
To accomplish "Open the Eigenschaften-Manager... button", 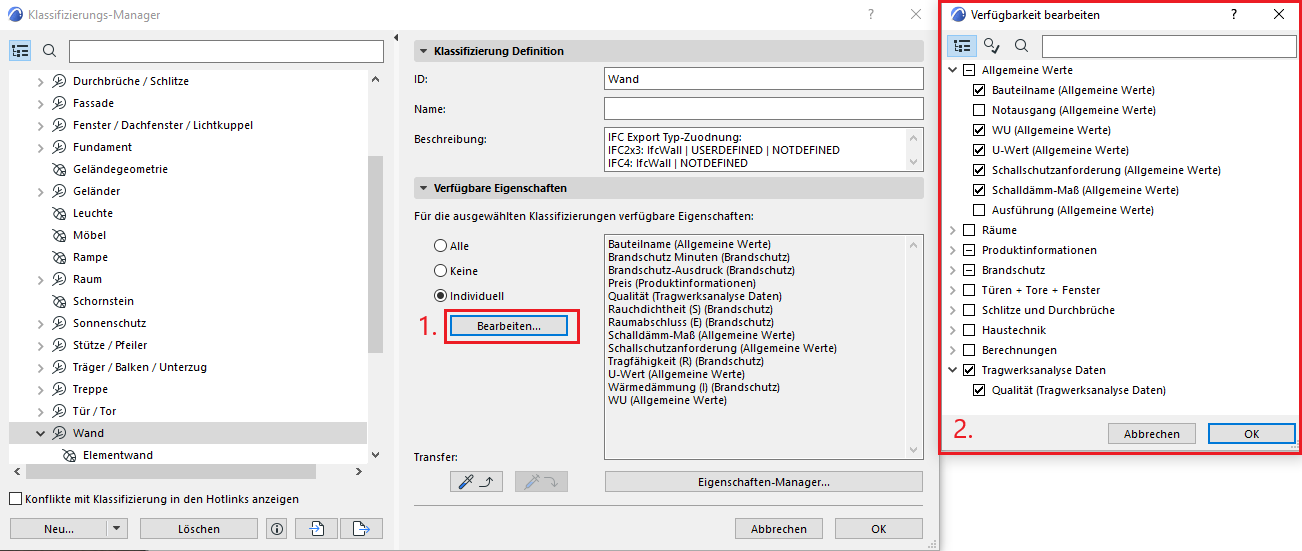I will coord(763,482).
